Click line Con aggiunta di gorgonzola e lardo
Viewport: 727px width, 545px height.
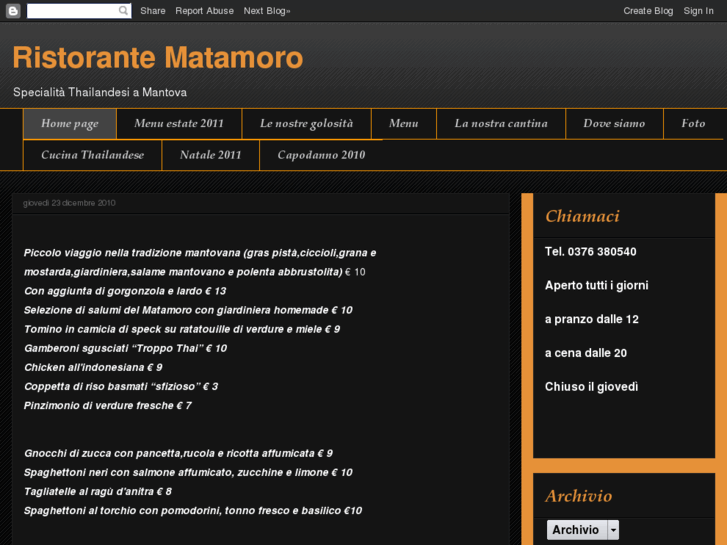tap(125, 291)
